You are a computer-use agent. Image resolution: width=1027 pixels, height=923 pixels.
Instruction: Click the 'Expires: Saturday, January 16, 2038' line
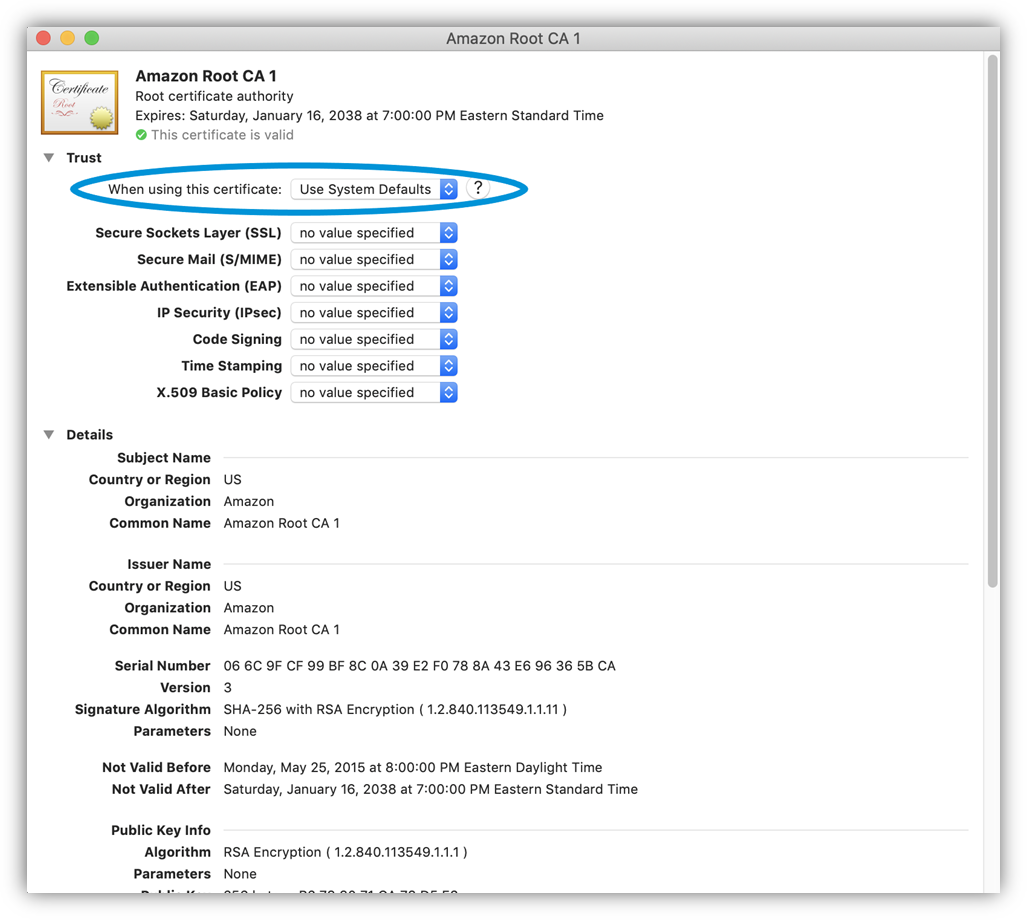(369, 116)
